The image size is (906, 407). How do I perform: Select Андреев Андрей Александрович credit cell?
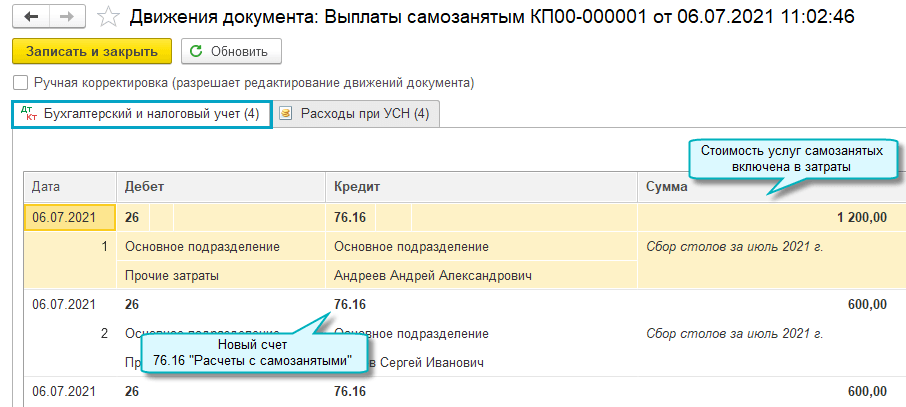coord(431,275)
